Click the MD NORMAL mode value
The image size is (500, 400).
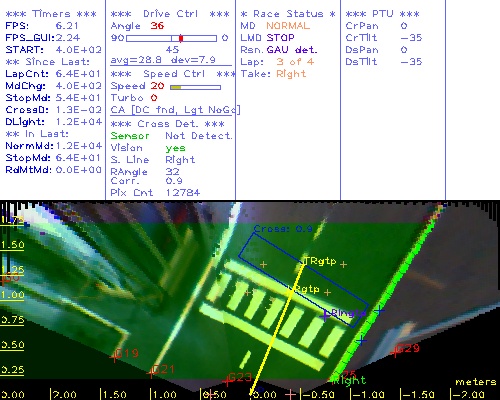(288, 26)
